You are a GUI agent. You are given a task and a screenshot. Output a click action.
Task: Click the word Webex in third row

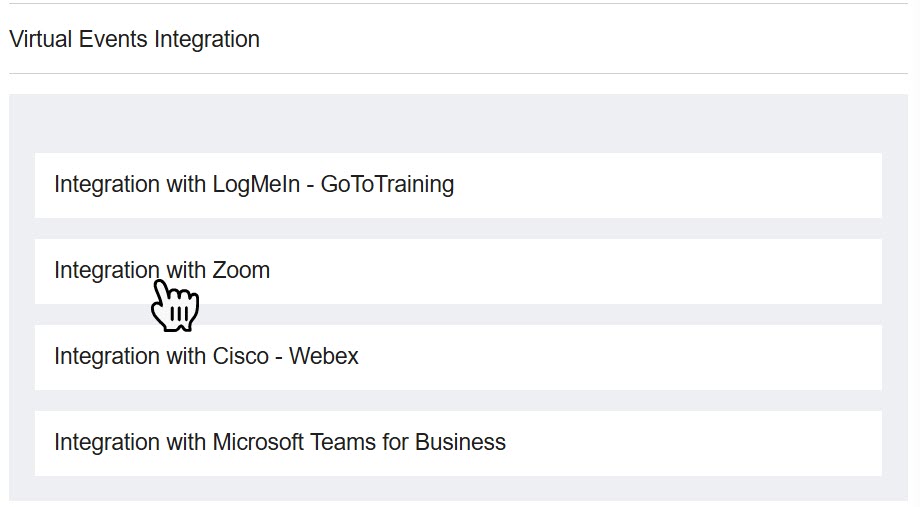(x=324, y=357)
